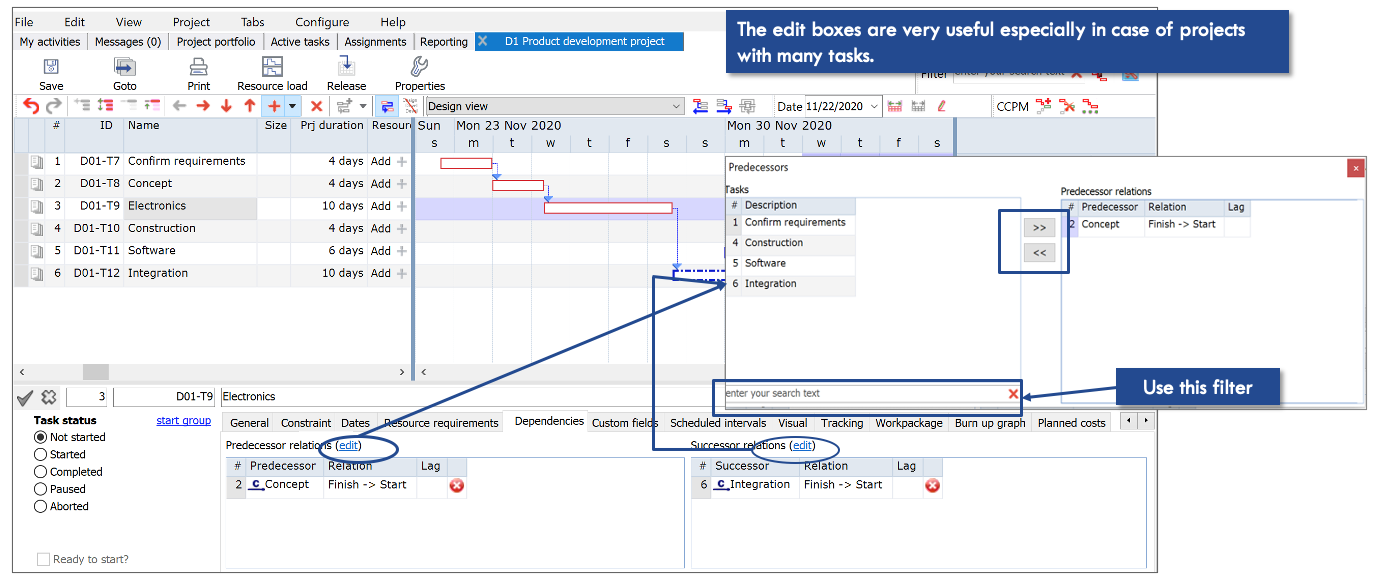Expand the arrow beside the link tasks icon
This screenshot has width=1376, height=586.
pyautogui.click(x=363, y=106)
